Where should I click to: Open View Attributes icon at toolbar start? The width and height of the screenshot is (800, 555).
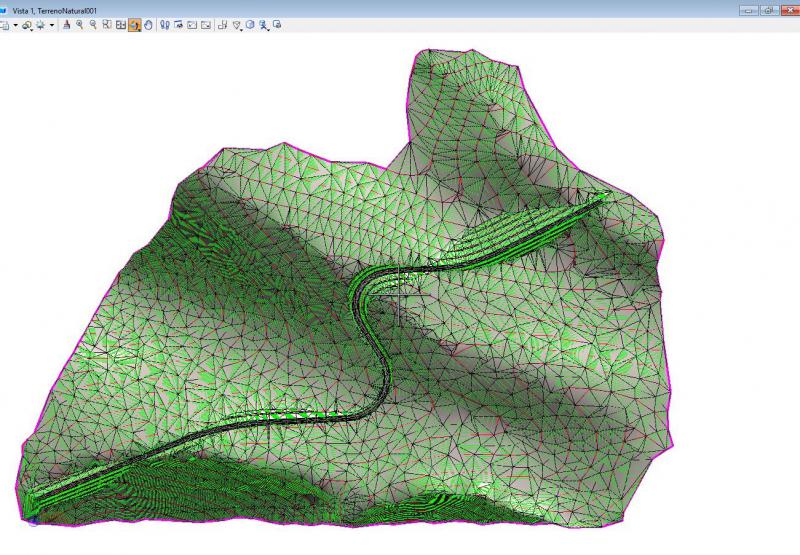[5, 25]
